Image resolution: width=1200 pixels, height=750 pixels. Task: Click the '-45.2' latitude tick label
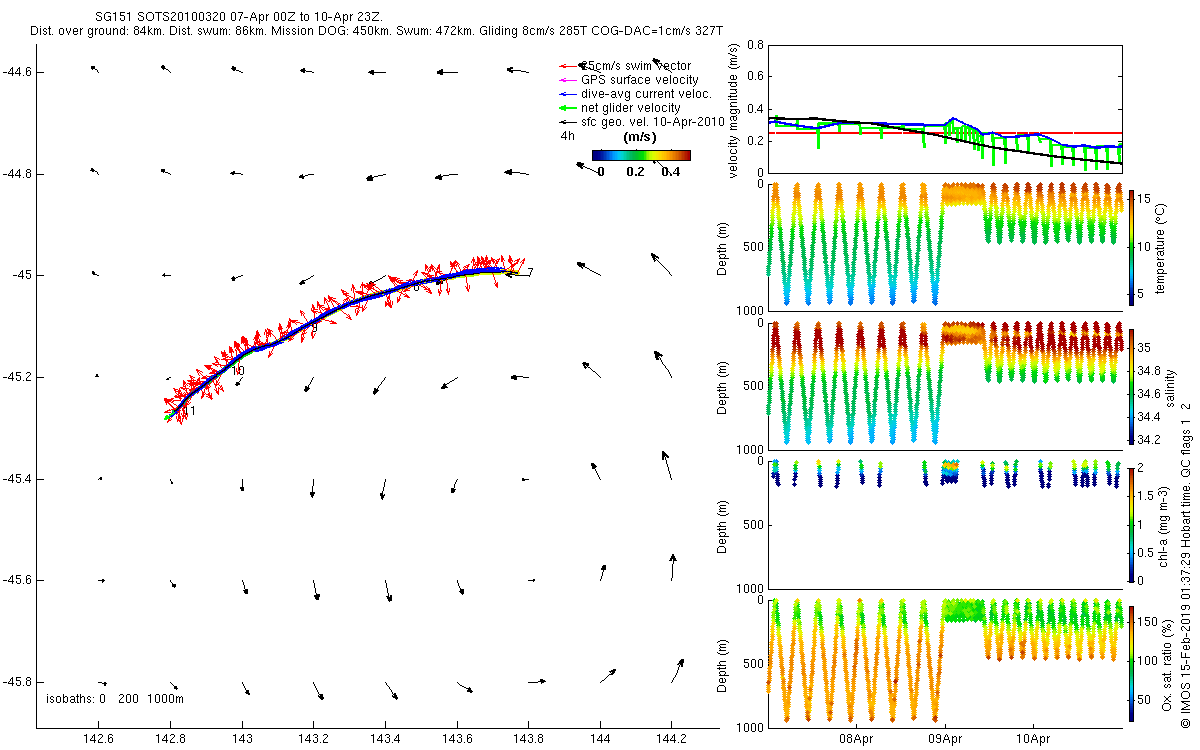coord(19,377)
